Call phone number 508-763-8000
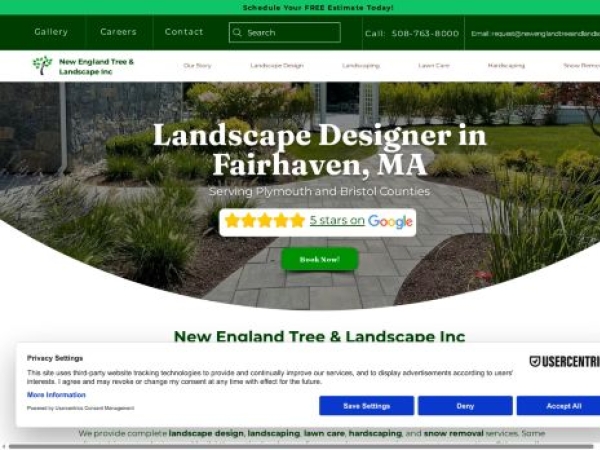The height and width of the screenshot is (450, 600). coord(425,33)
